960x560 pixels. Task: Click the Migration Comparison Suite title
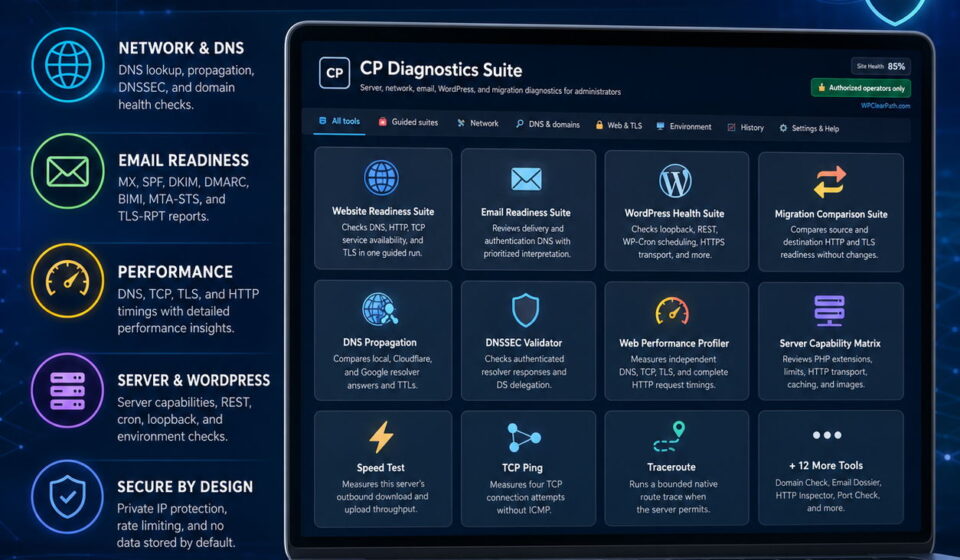[x=831, y=214]
